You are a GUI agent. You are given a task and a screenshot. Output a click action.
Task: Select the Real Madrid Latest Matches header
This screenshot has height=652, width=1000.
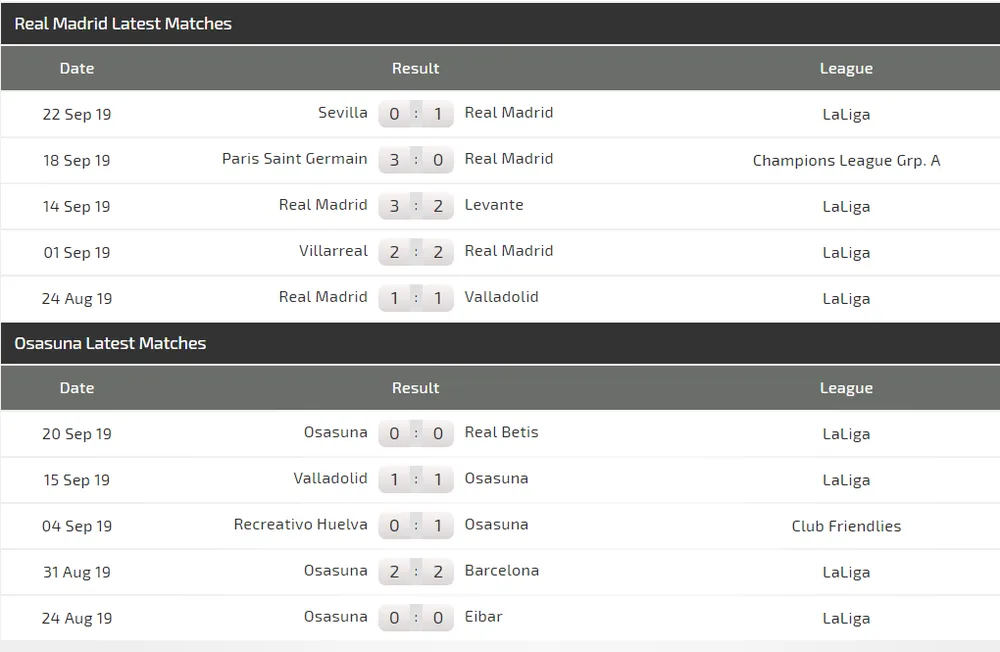(123, 23)
